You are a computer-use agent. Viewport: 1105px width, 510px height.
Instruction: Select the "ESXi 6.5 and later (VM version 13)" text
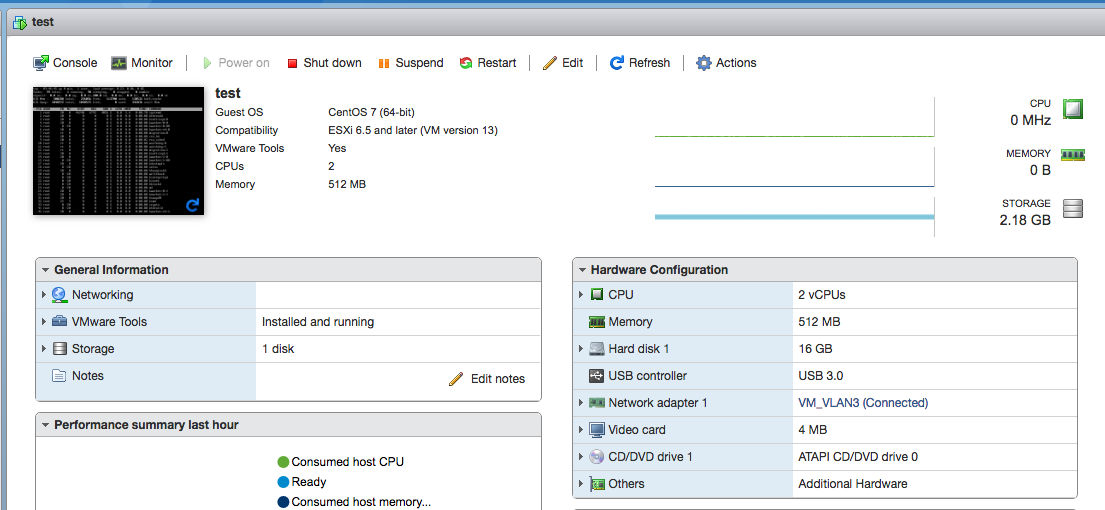(x=413, y=130)
